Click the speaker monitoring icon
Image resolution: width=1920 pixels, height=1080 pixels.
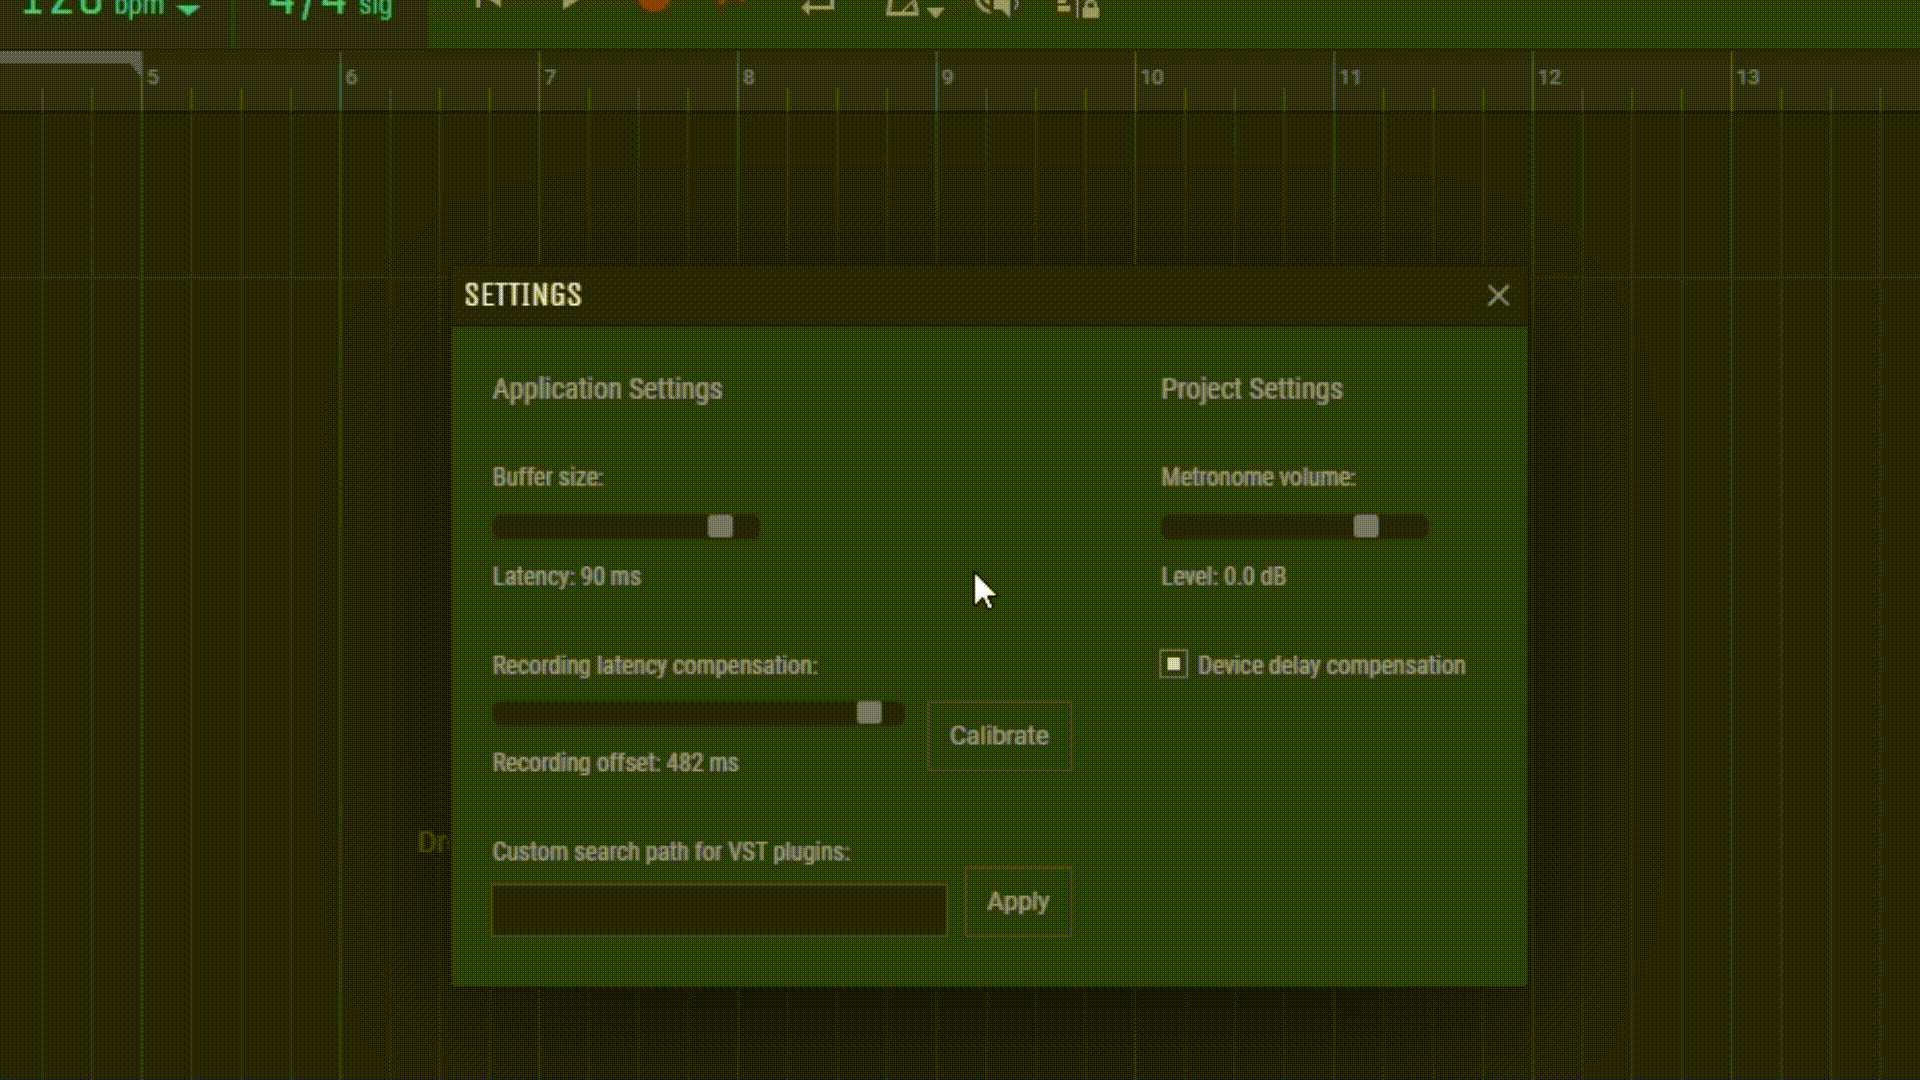996,8
